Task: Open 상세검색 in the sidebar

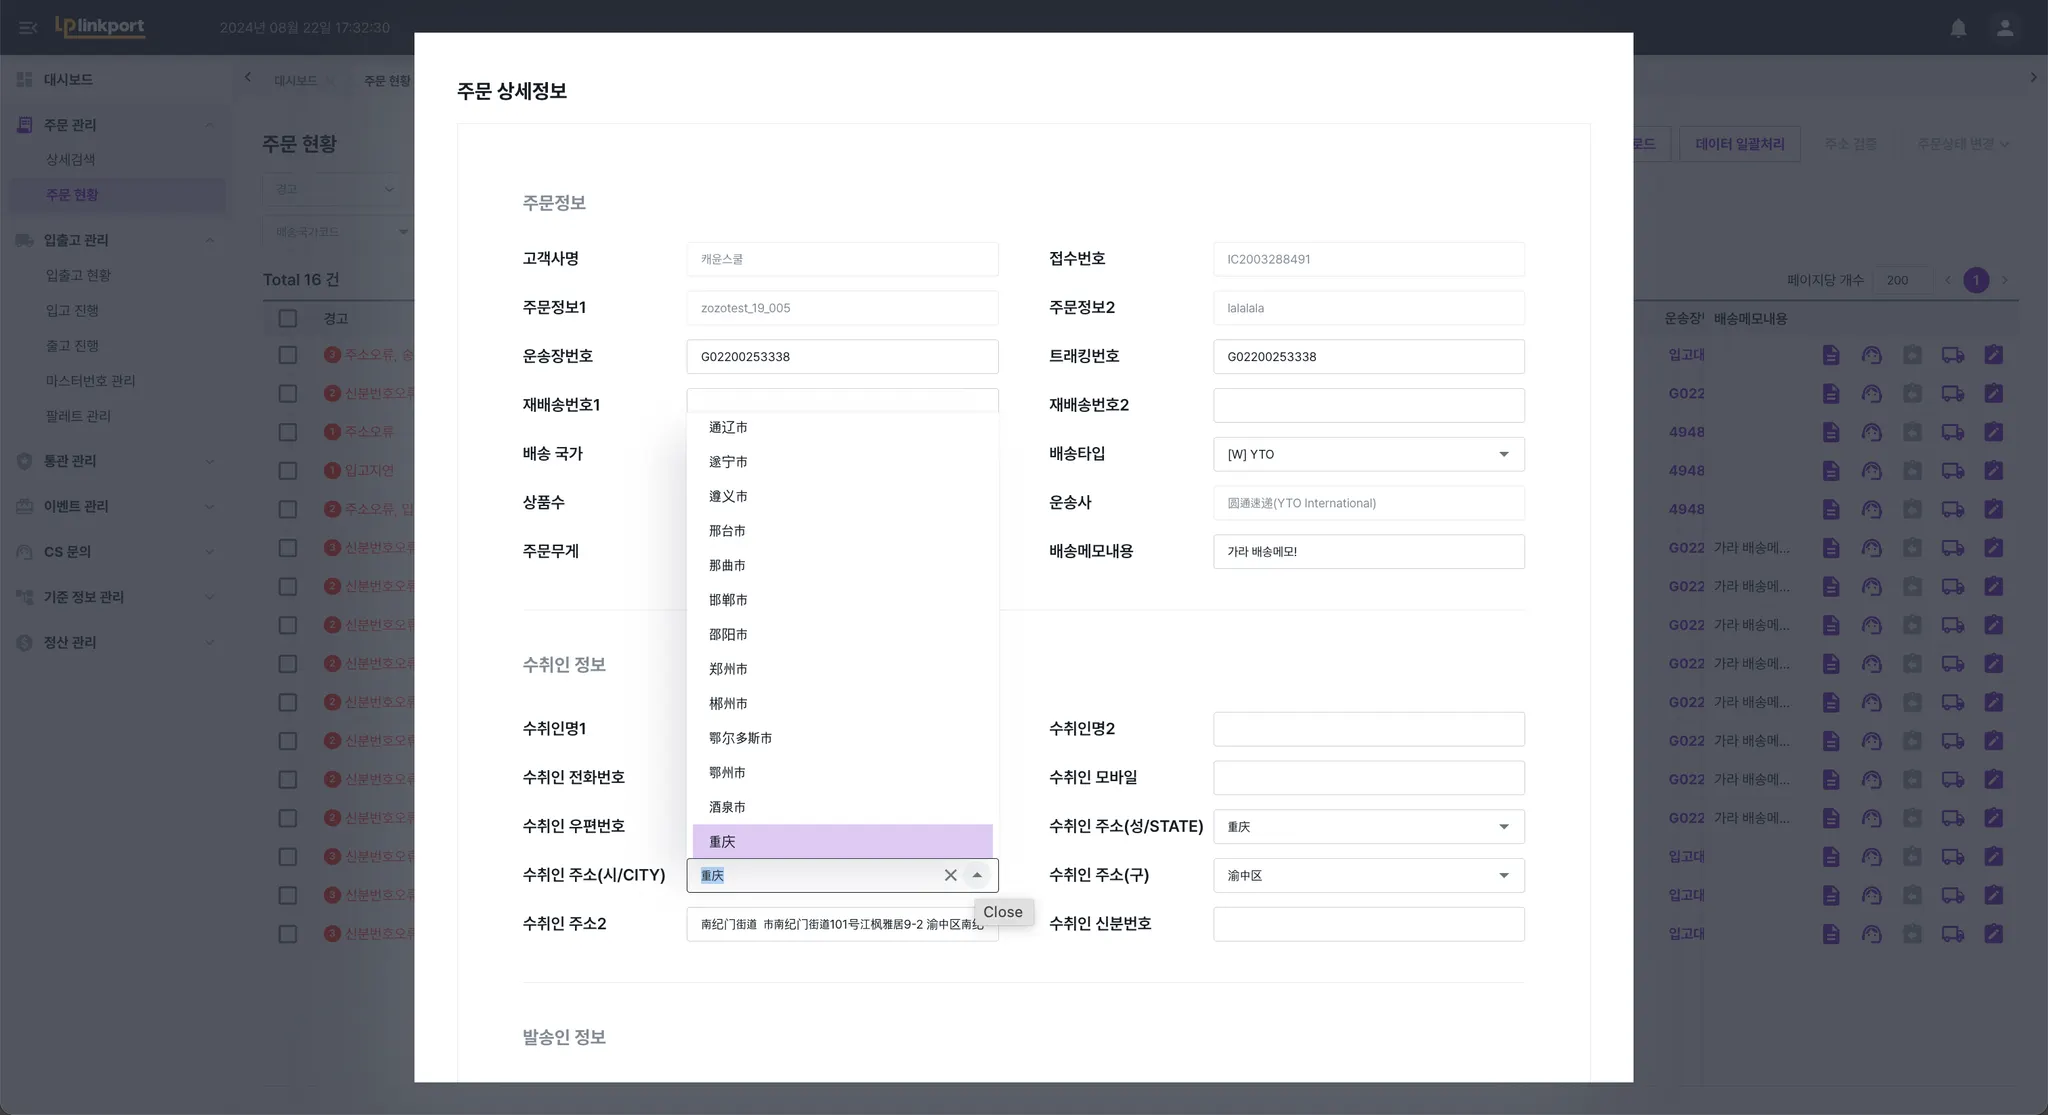Action: pyautogui.click(x=70, y=159)
